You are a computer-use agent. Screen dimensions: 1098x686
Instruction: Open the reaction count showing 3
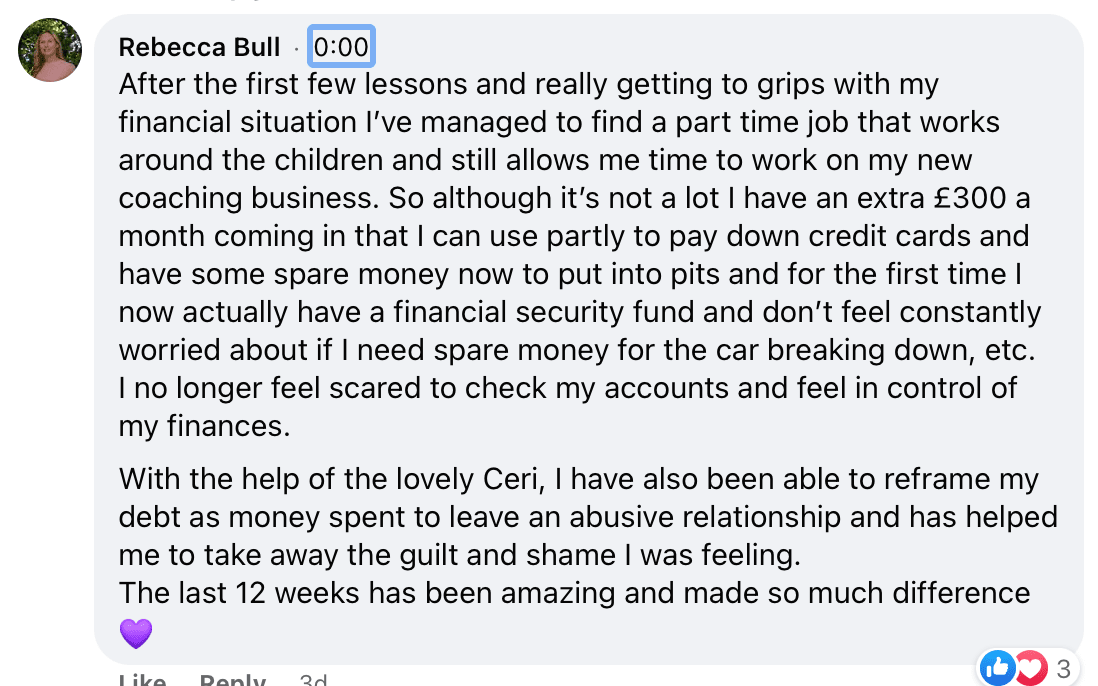1063,667
